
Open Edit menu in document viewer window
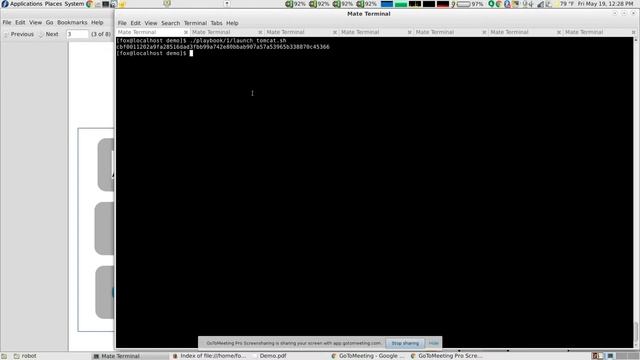(20, 22)
